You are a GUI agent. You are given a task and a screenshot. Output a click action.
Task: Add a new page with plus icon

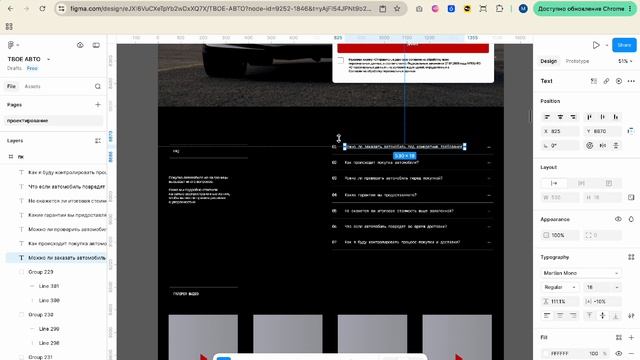pos(98,105)
